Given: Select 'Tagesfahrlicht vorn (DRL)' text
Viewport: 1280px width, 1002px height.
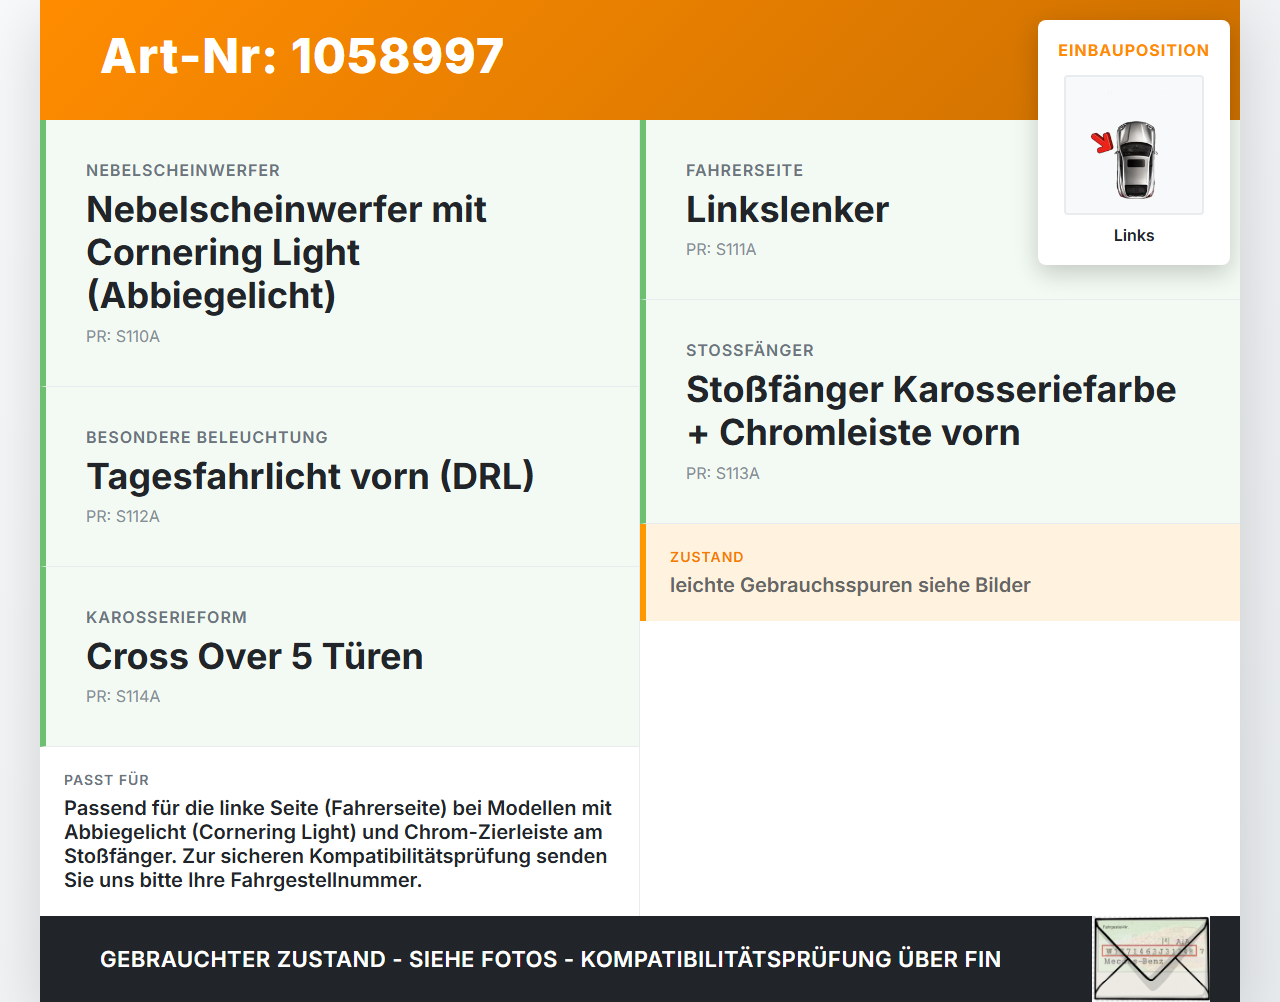Looking at the screenshot, I should click(310, 476).
